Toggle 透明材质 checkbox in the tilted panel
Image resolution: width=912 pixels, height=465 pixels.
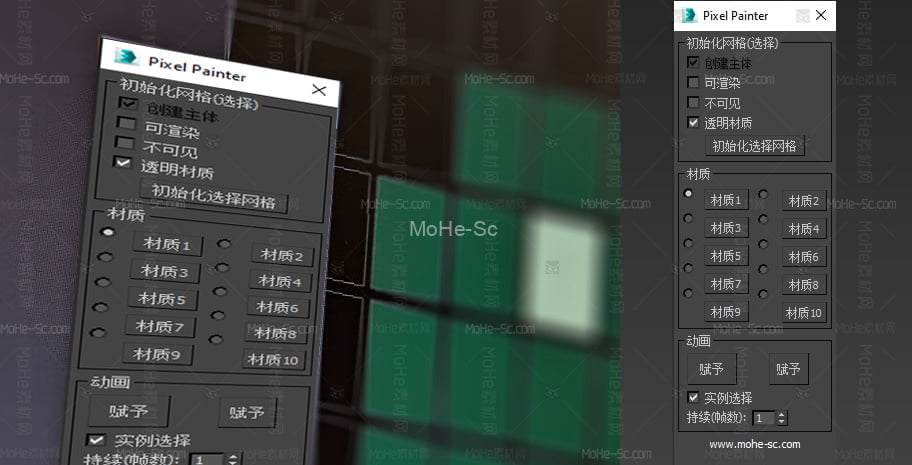(123, 162)
